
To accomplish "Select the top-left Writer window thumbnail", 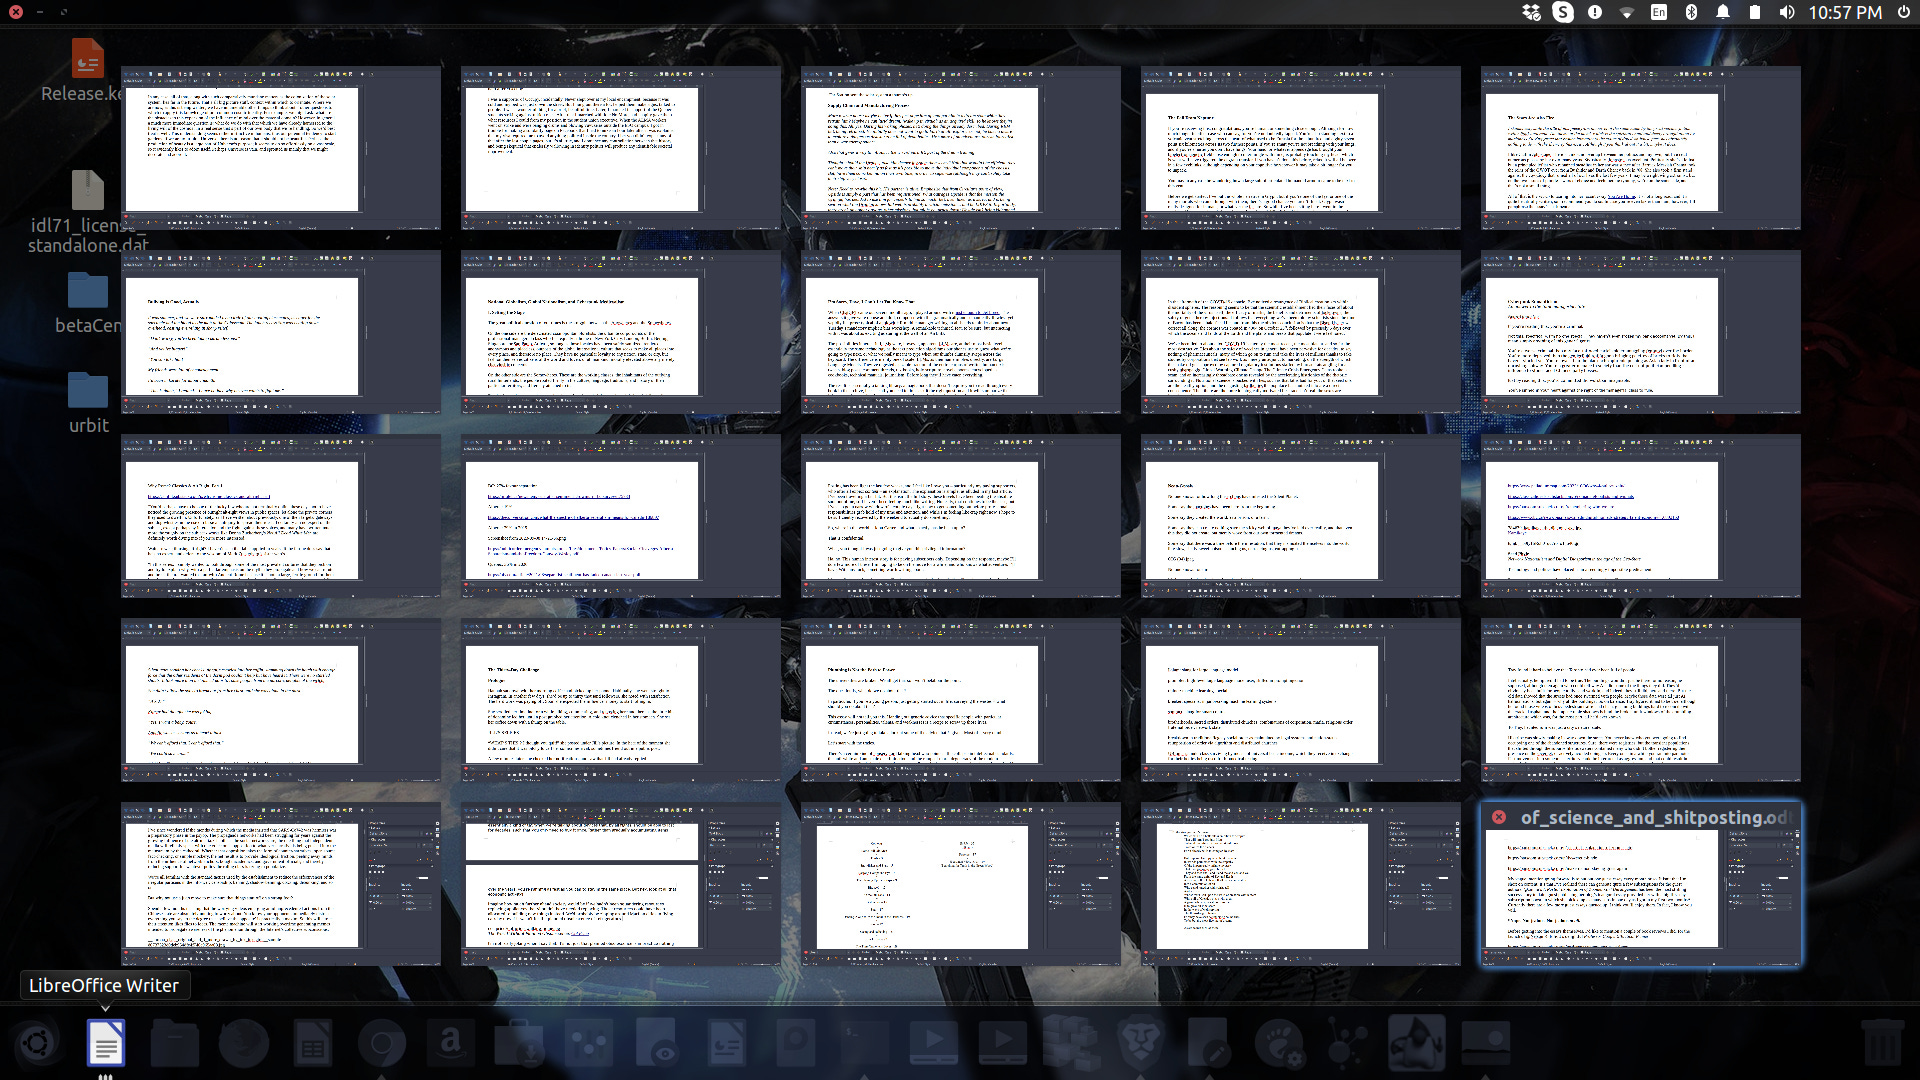I will pyautogui.click(x=280, y=148).
